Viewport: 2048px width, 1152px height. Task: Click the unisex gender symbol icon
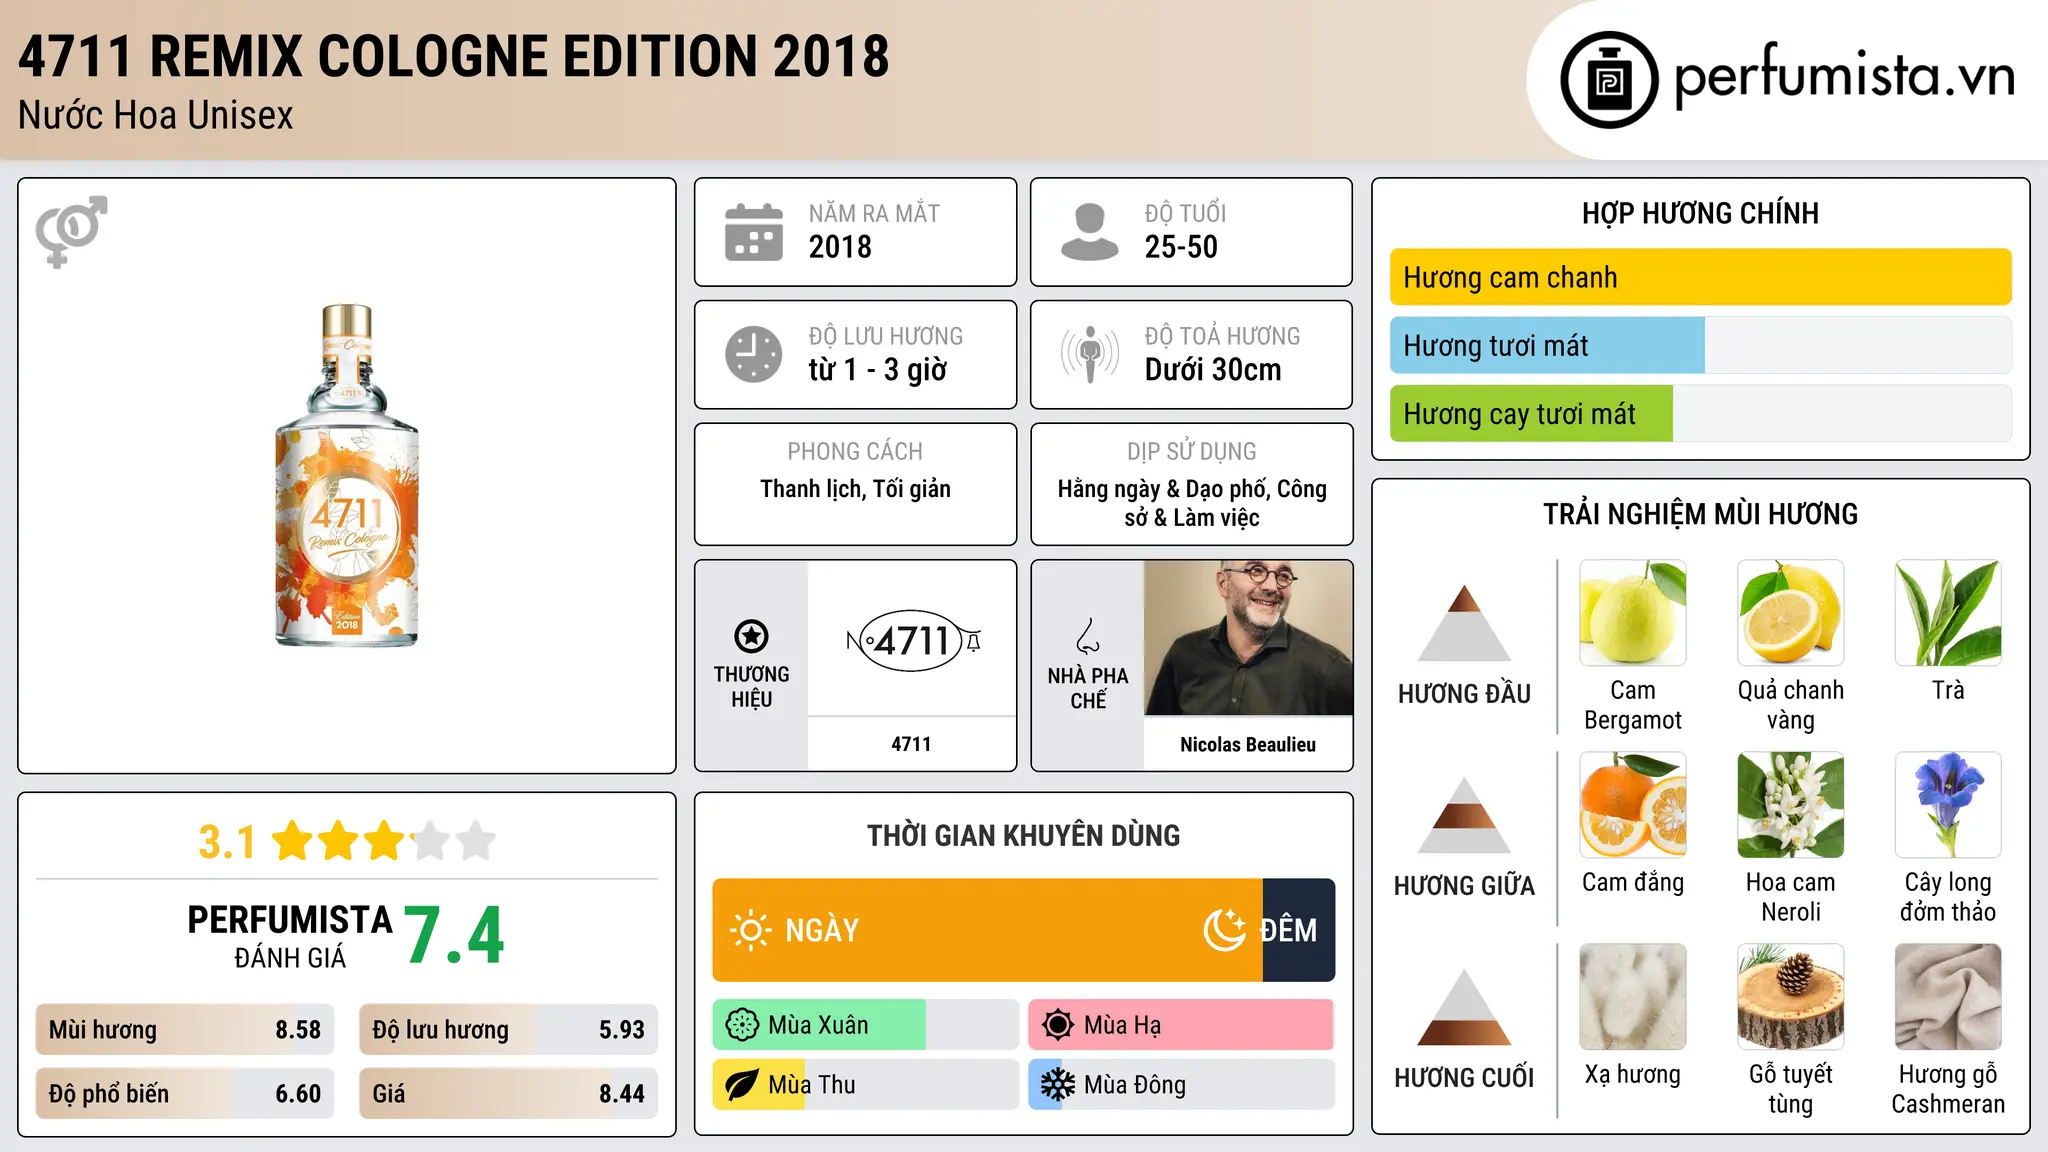71,230
